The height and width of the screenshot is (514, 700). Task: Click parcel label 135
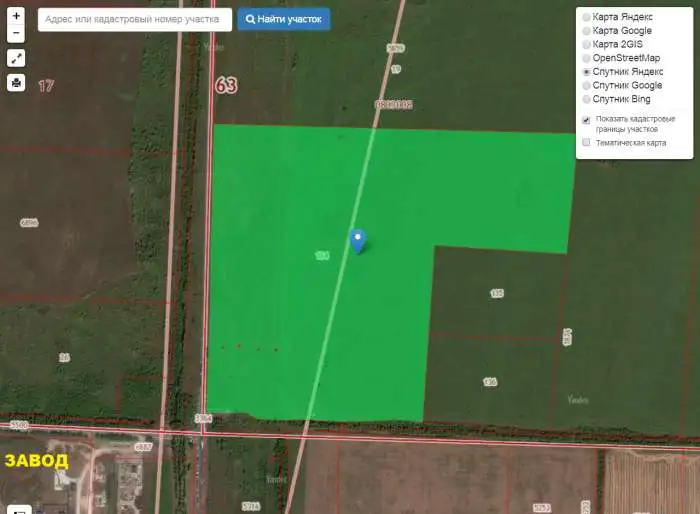click(x=497, y=293)
